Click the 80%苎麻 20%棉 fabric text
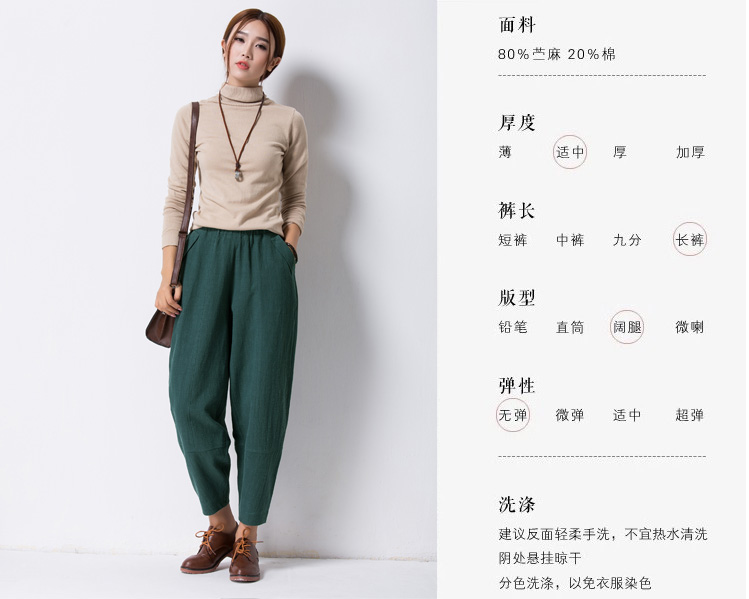Image resolution: width=749 pixels, height=599 pixels. point(557,54)
